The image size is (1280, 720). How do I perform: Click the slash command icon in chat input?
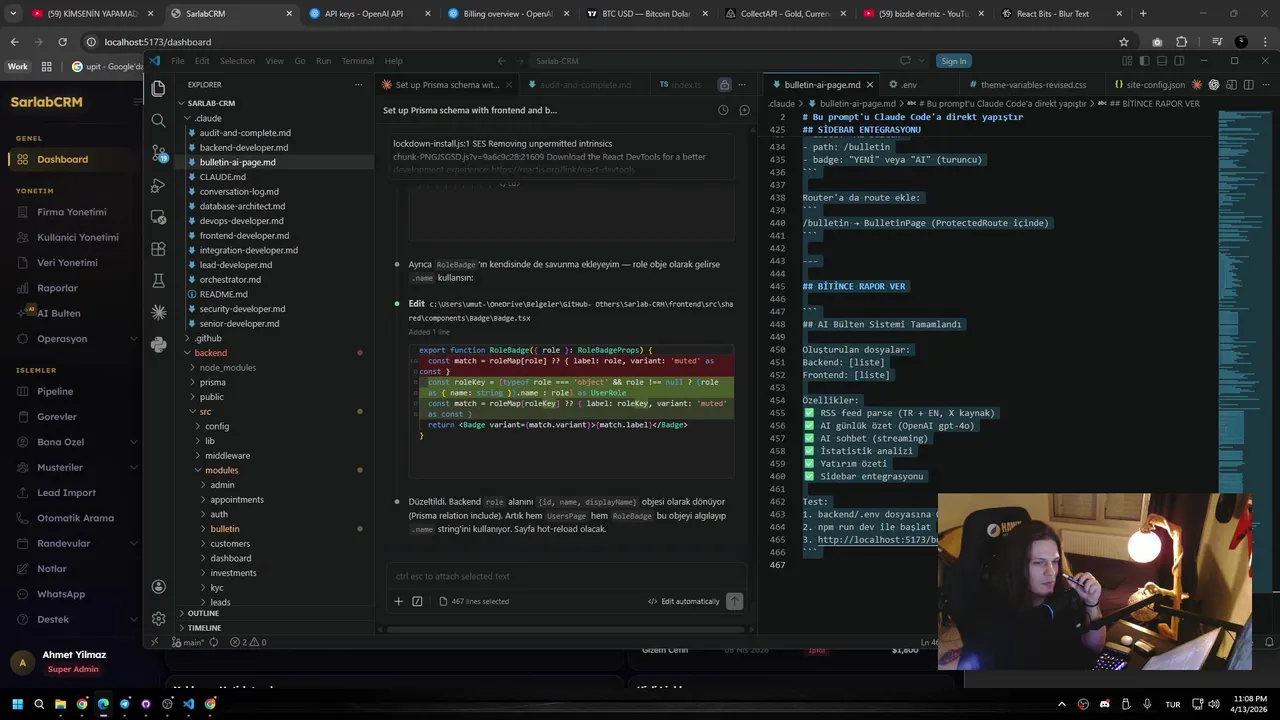417,601
